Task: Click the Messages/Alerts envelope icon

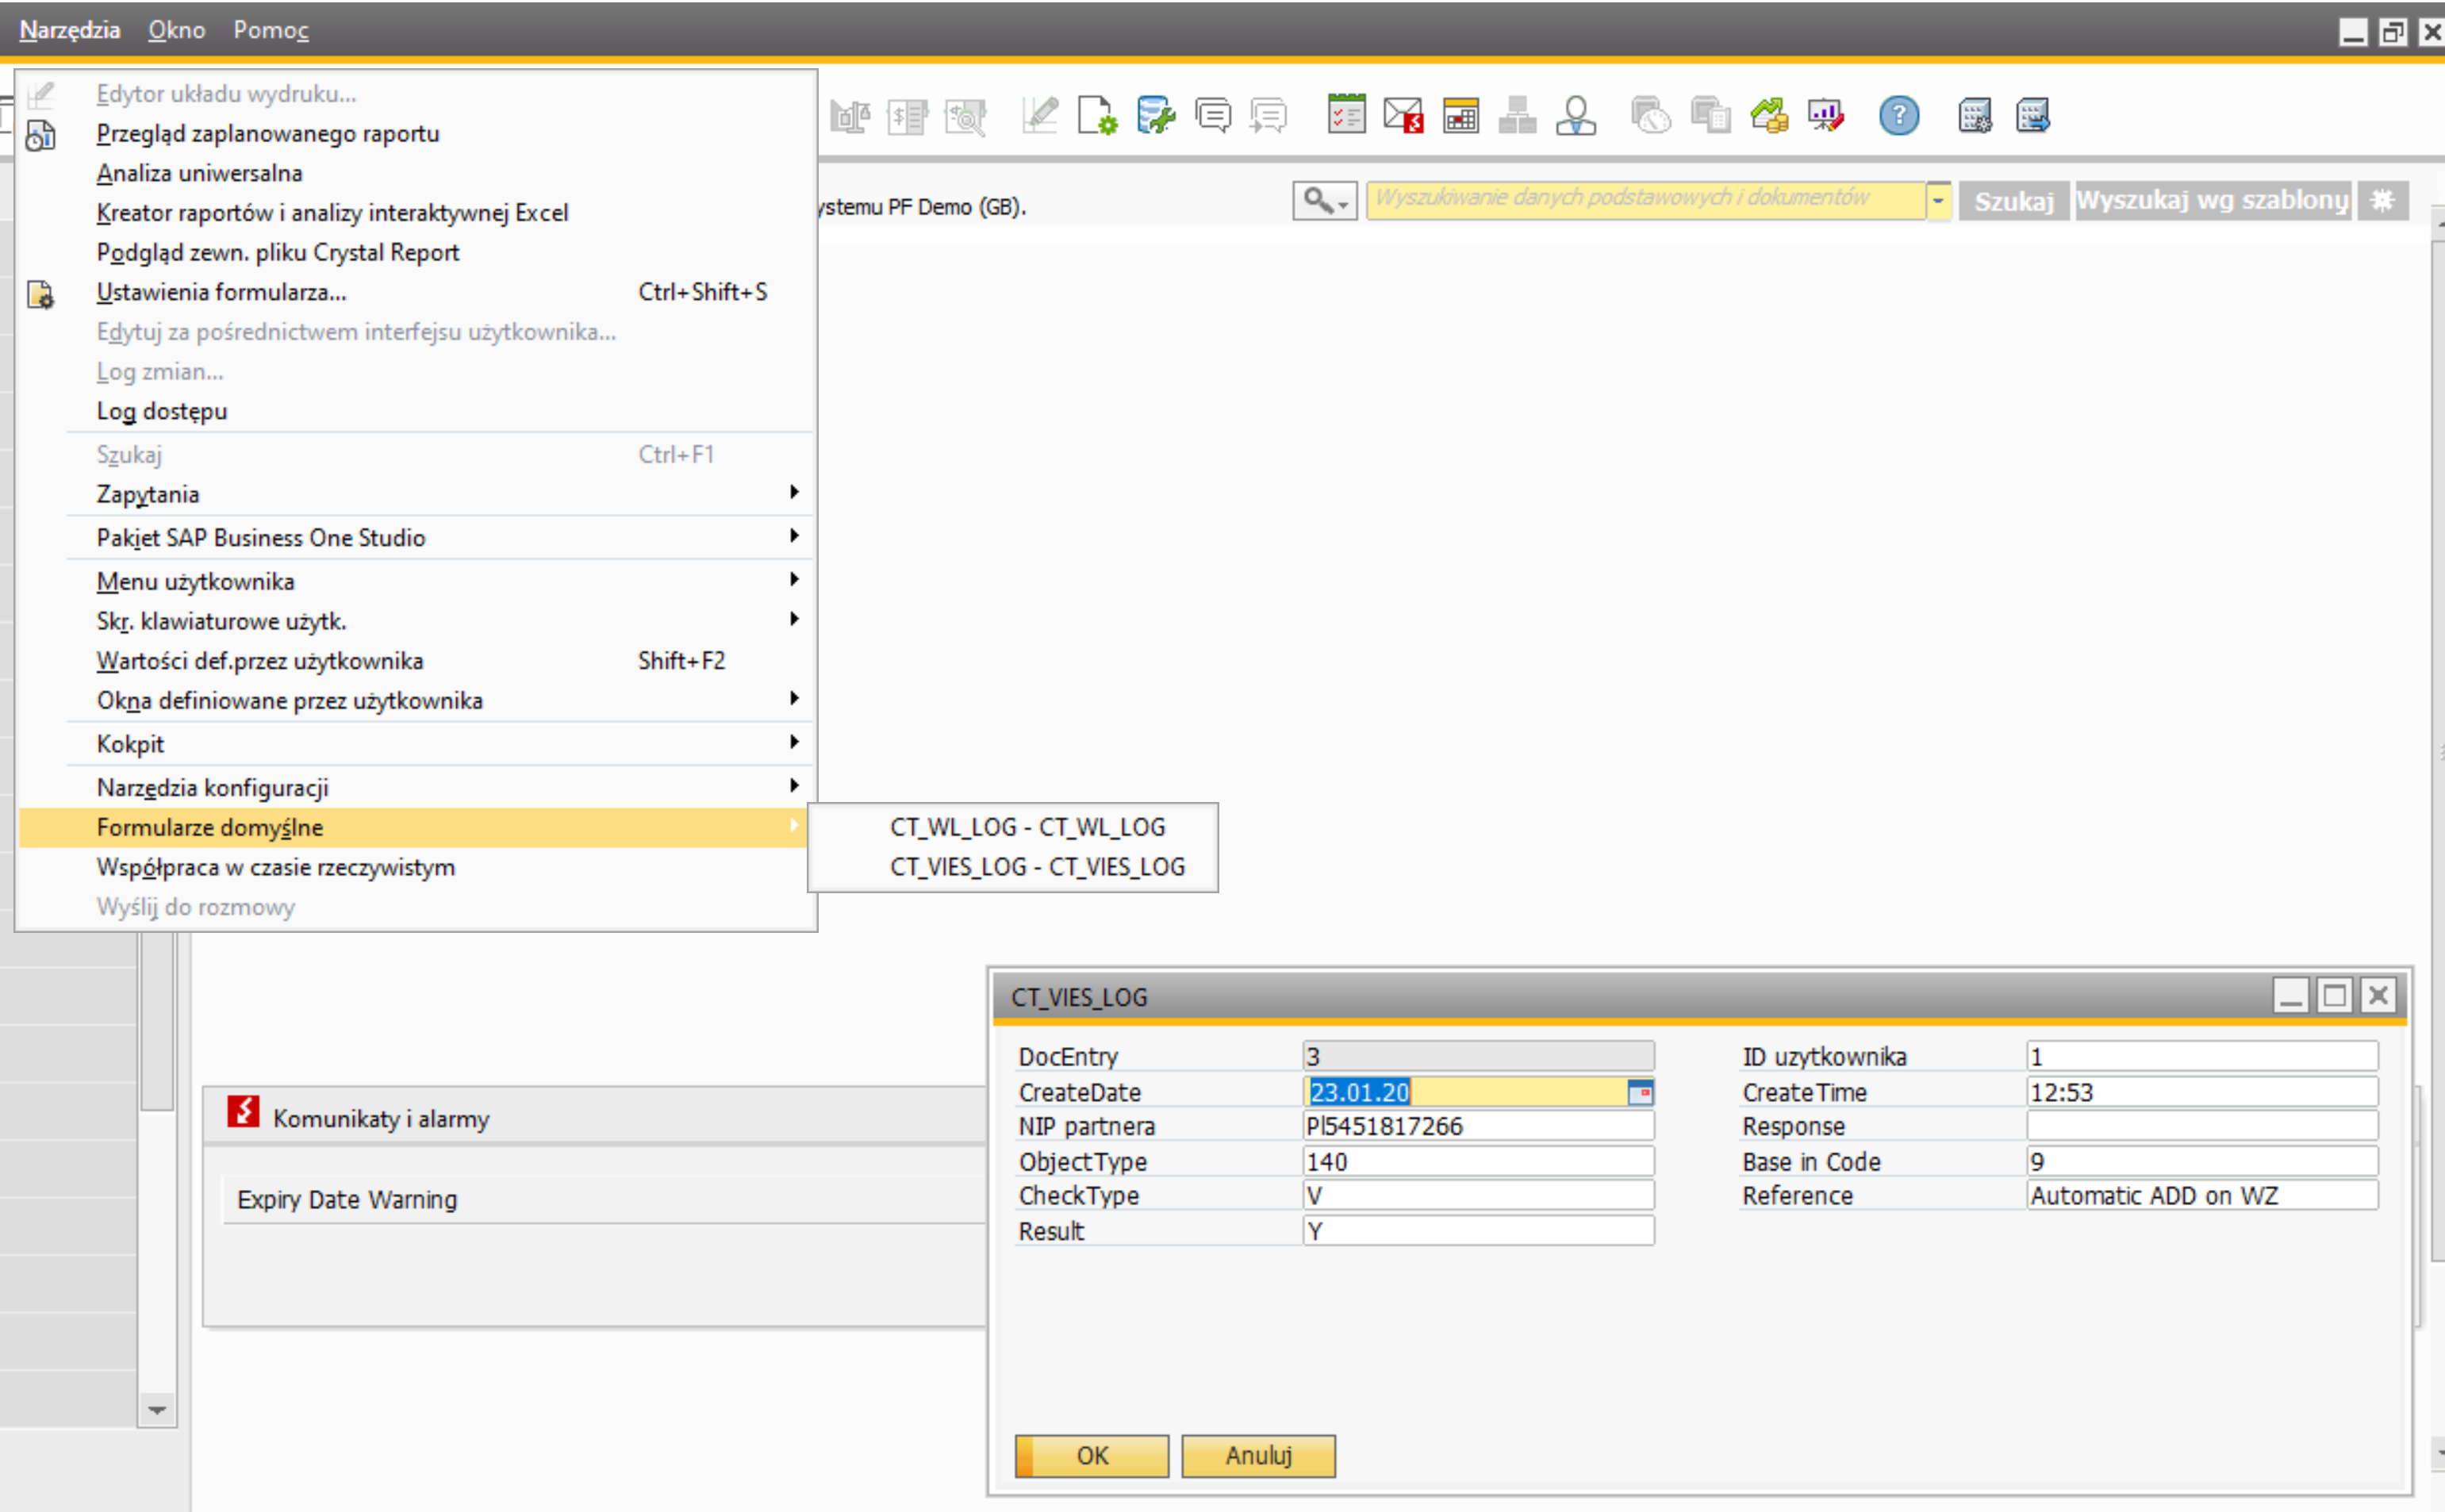Action: [1403, 116]
